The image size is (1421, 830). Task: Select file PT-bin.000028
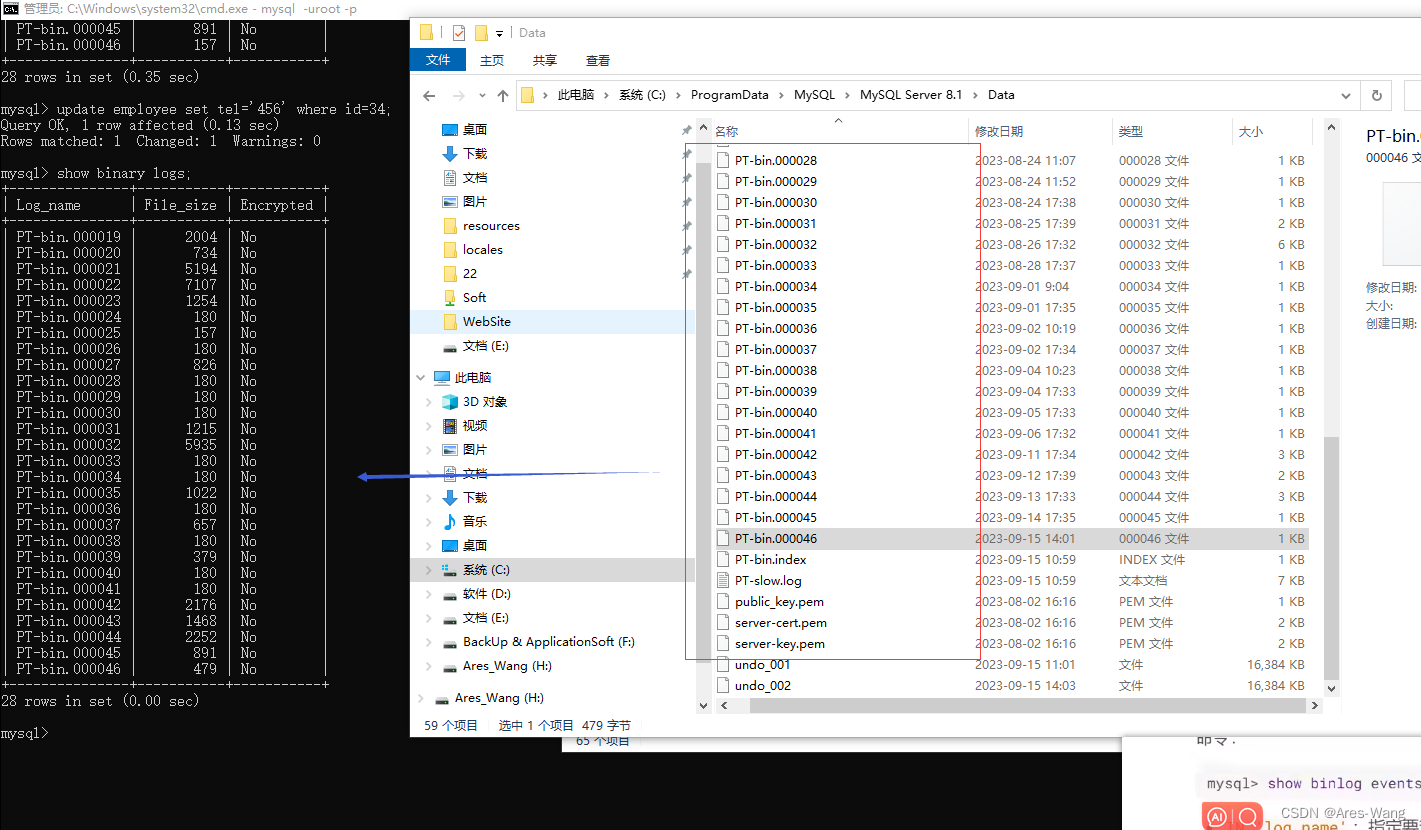pyautogui.click(x=776, y=160)
